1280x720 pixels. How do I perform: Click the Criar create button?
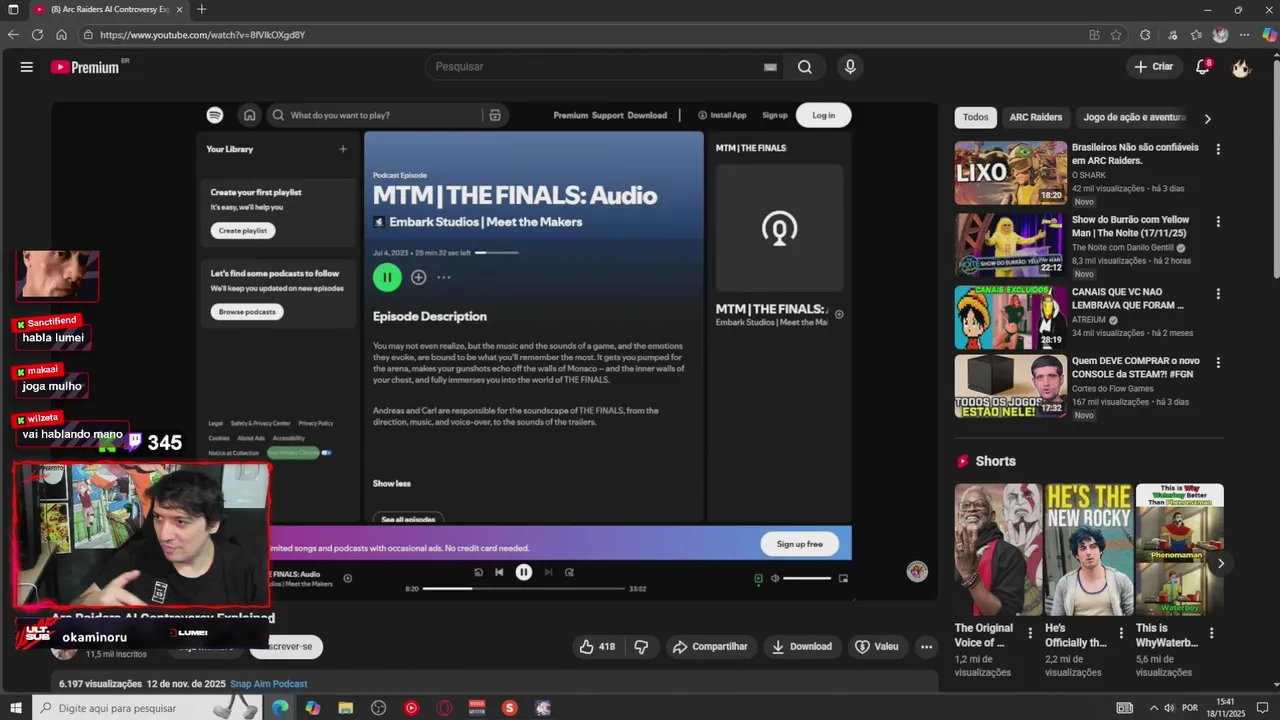tap(1153, 67)
